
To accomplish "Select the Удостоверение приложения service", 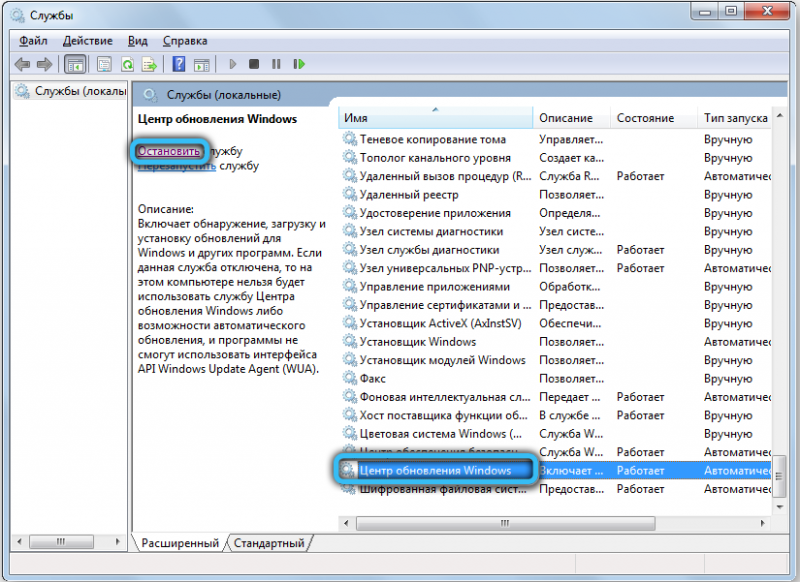I will coord(555,213).
